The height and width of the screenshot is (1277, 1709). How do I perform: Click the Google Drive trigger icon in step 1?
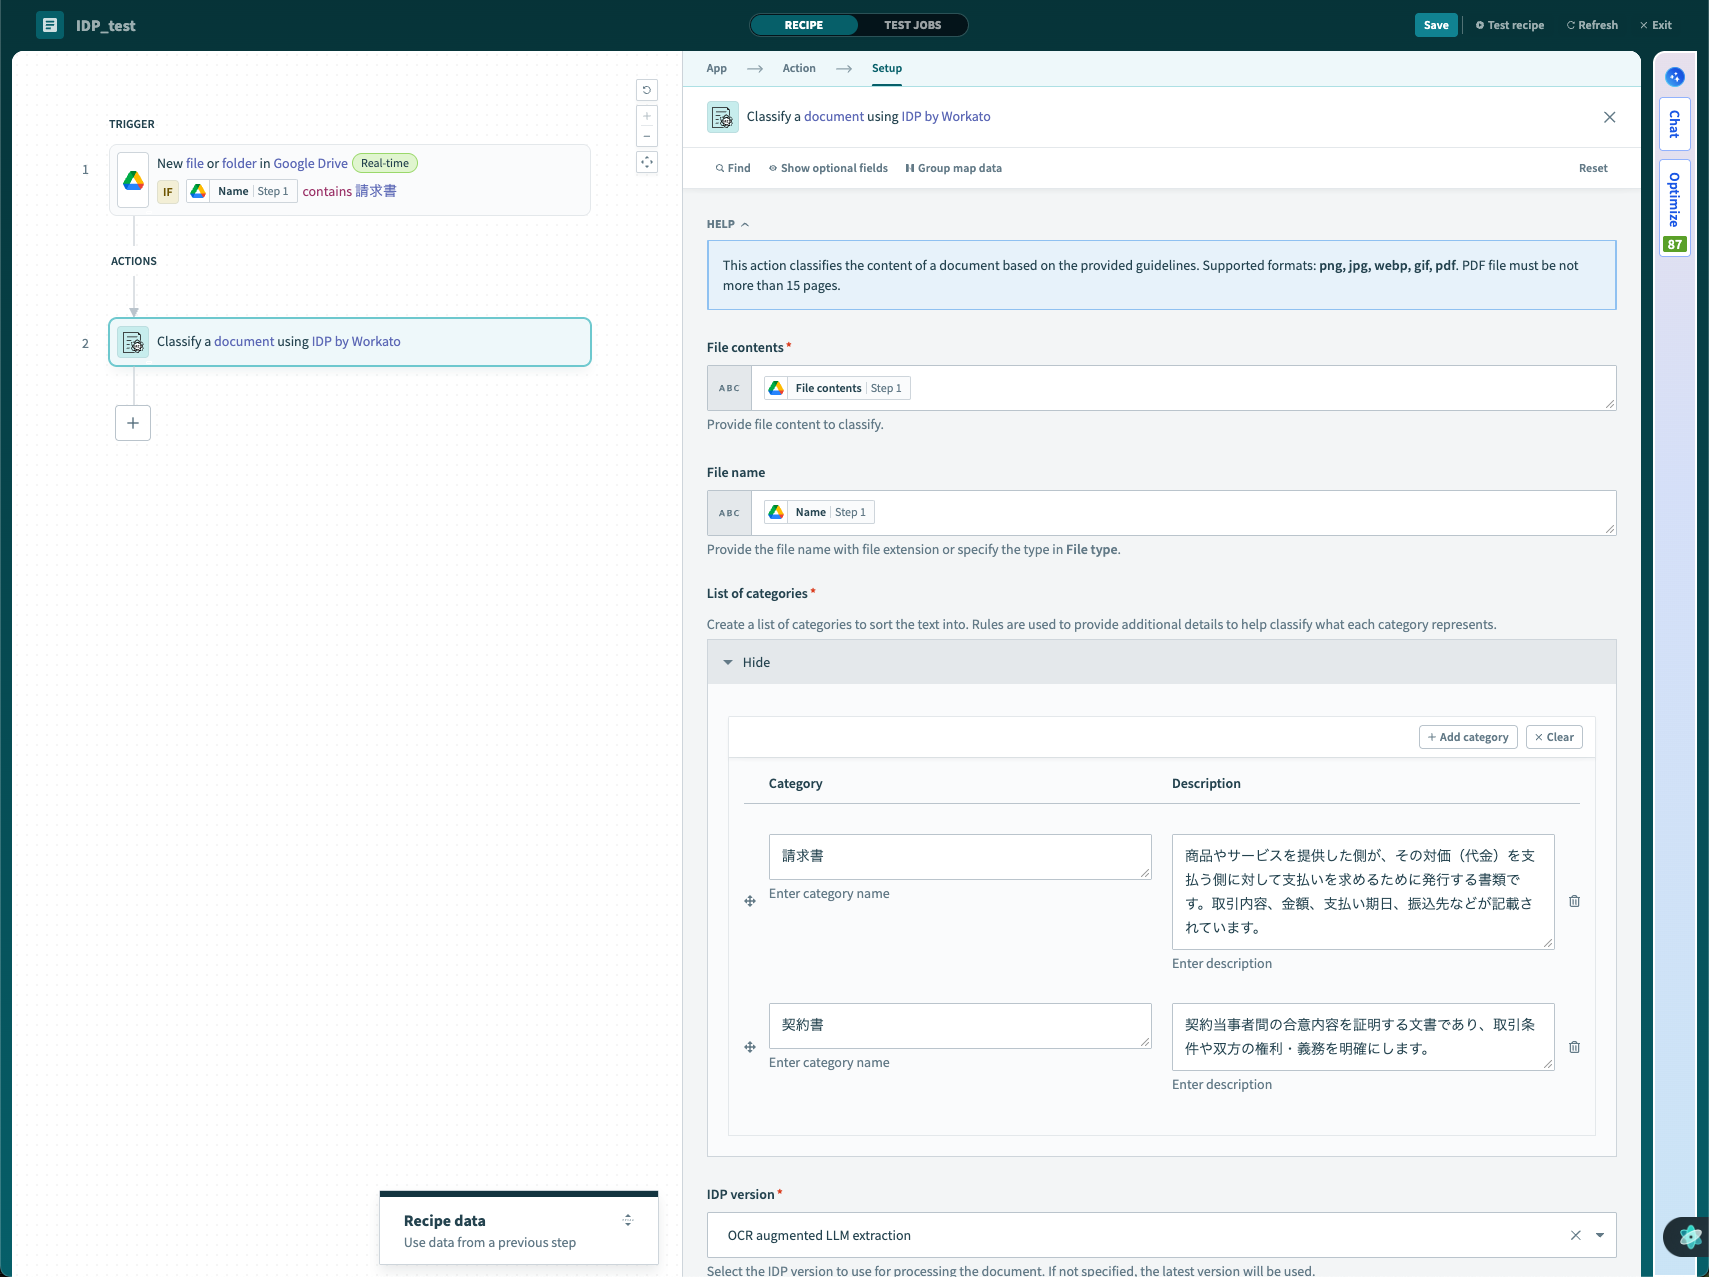(133, 180)
